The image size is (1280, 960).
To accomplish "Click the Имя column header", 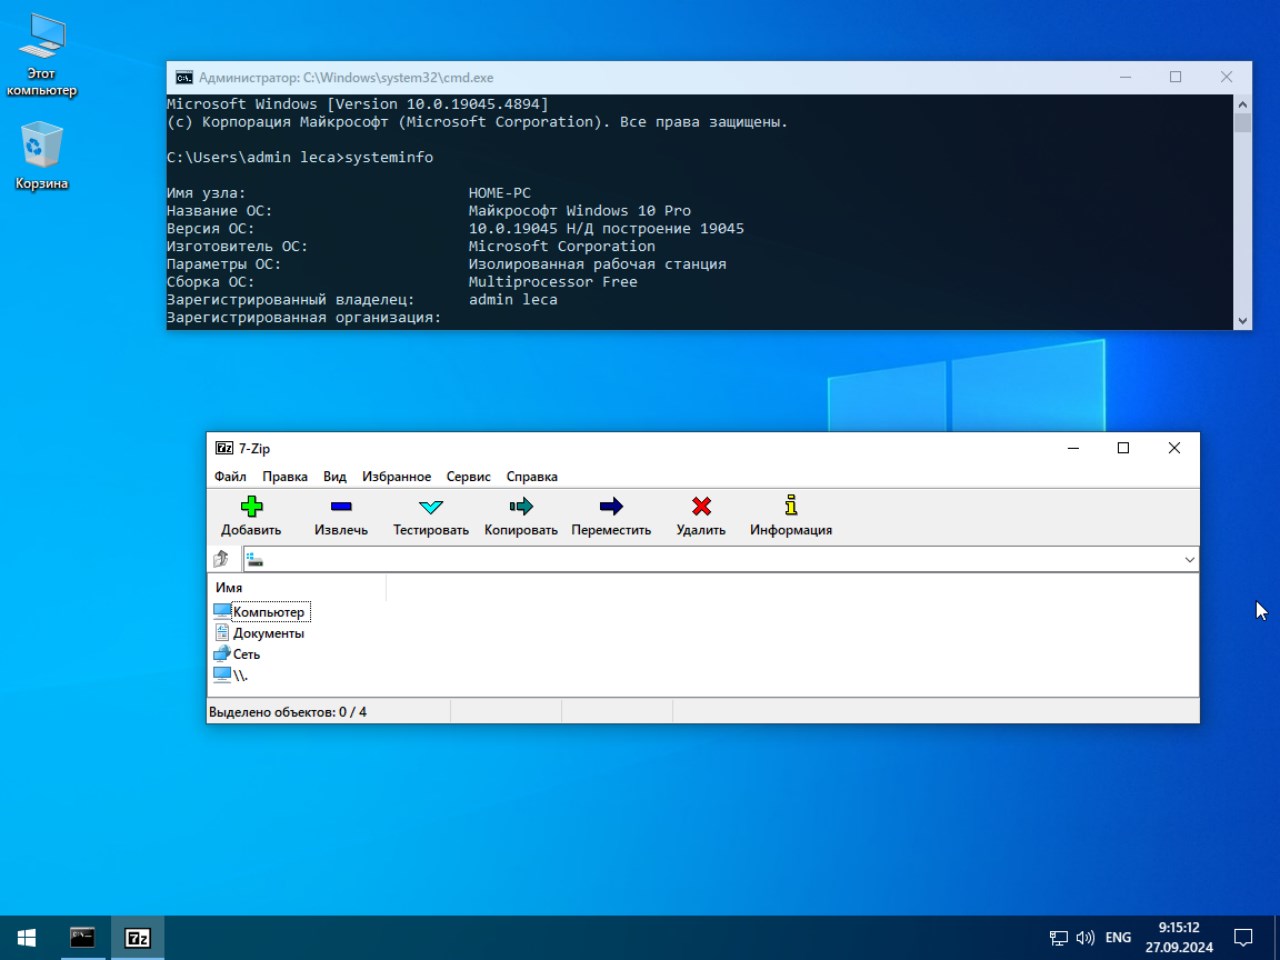I will click(229, 588).
